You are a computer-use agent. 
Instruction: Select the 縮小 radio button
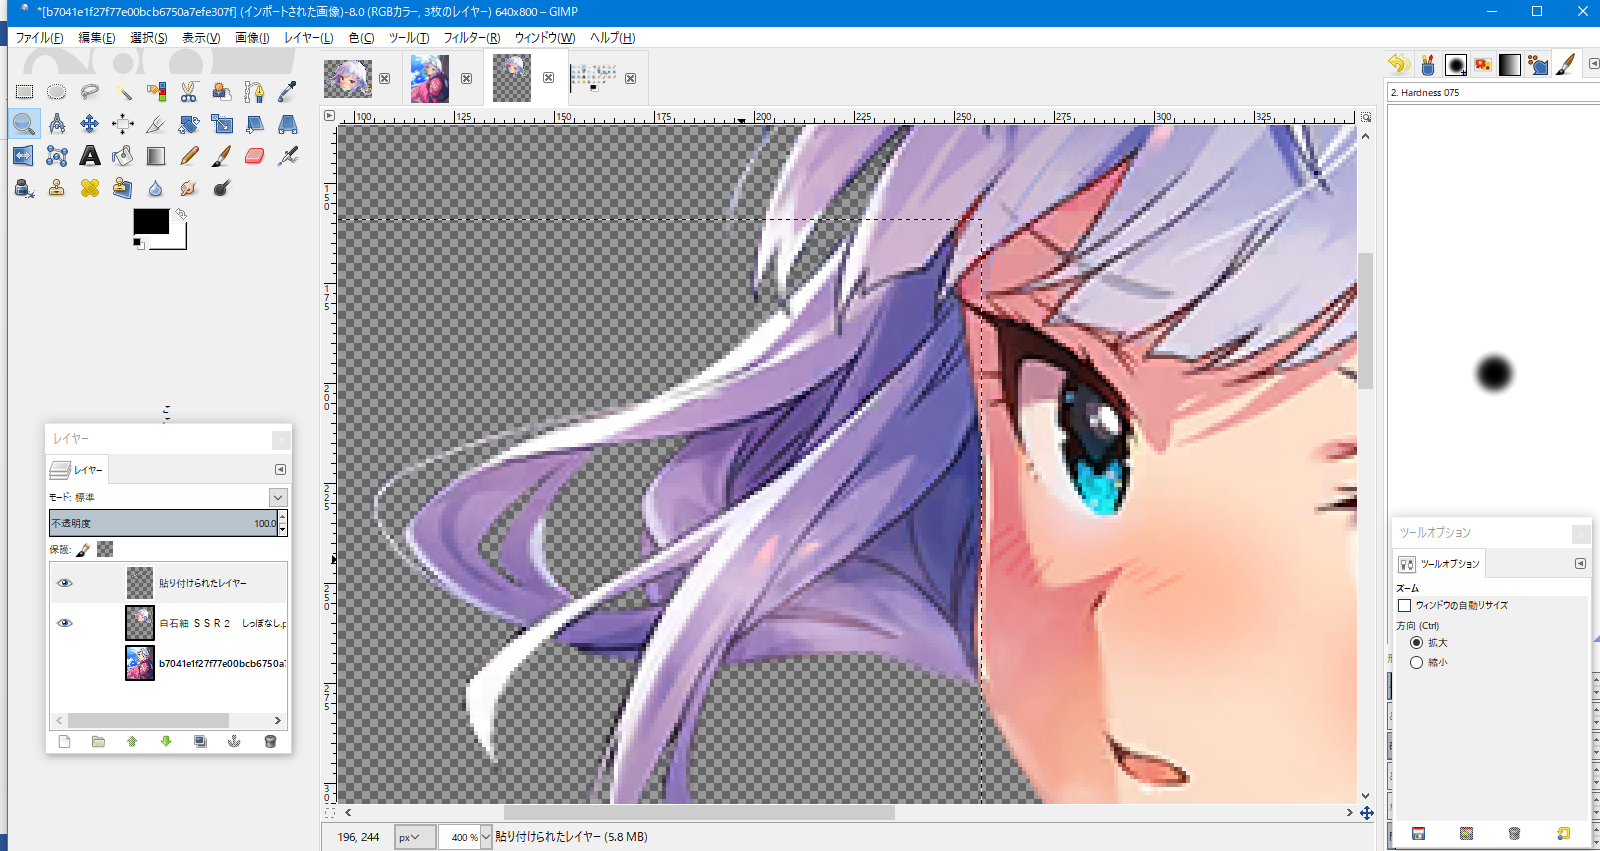pos(1416,662)
